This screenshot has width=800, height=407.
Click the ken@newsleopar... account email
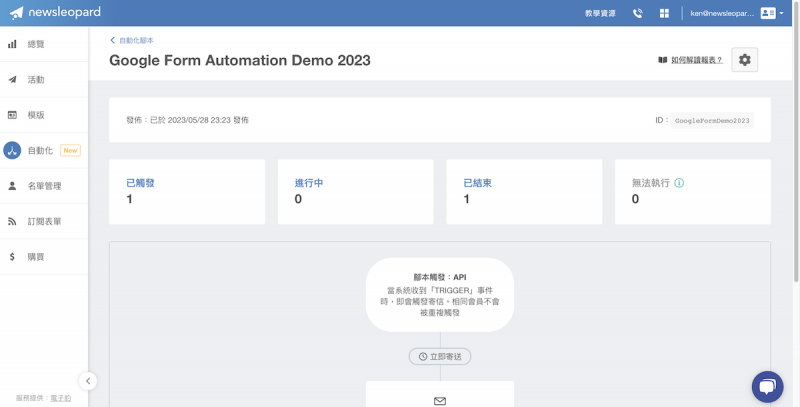[x=722, y=13]
